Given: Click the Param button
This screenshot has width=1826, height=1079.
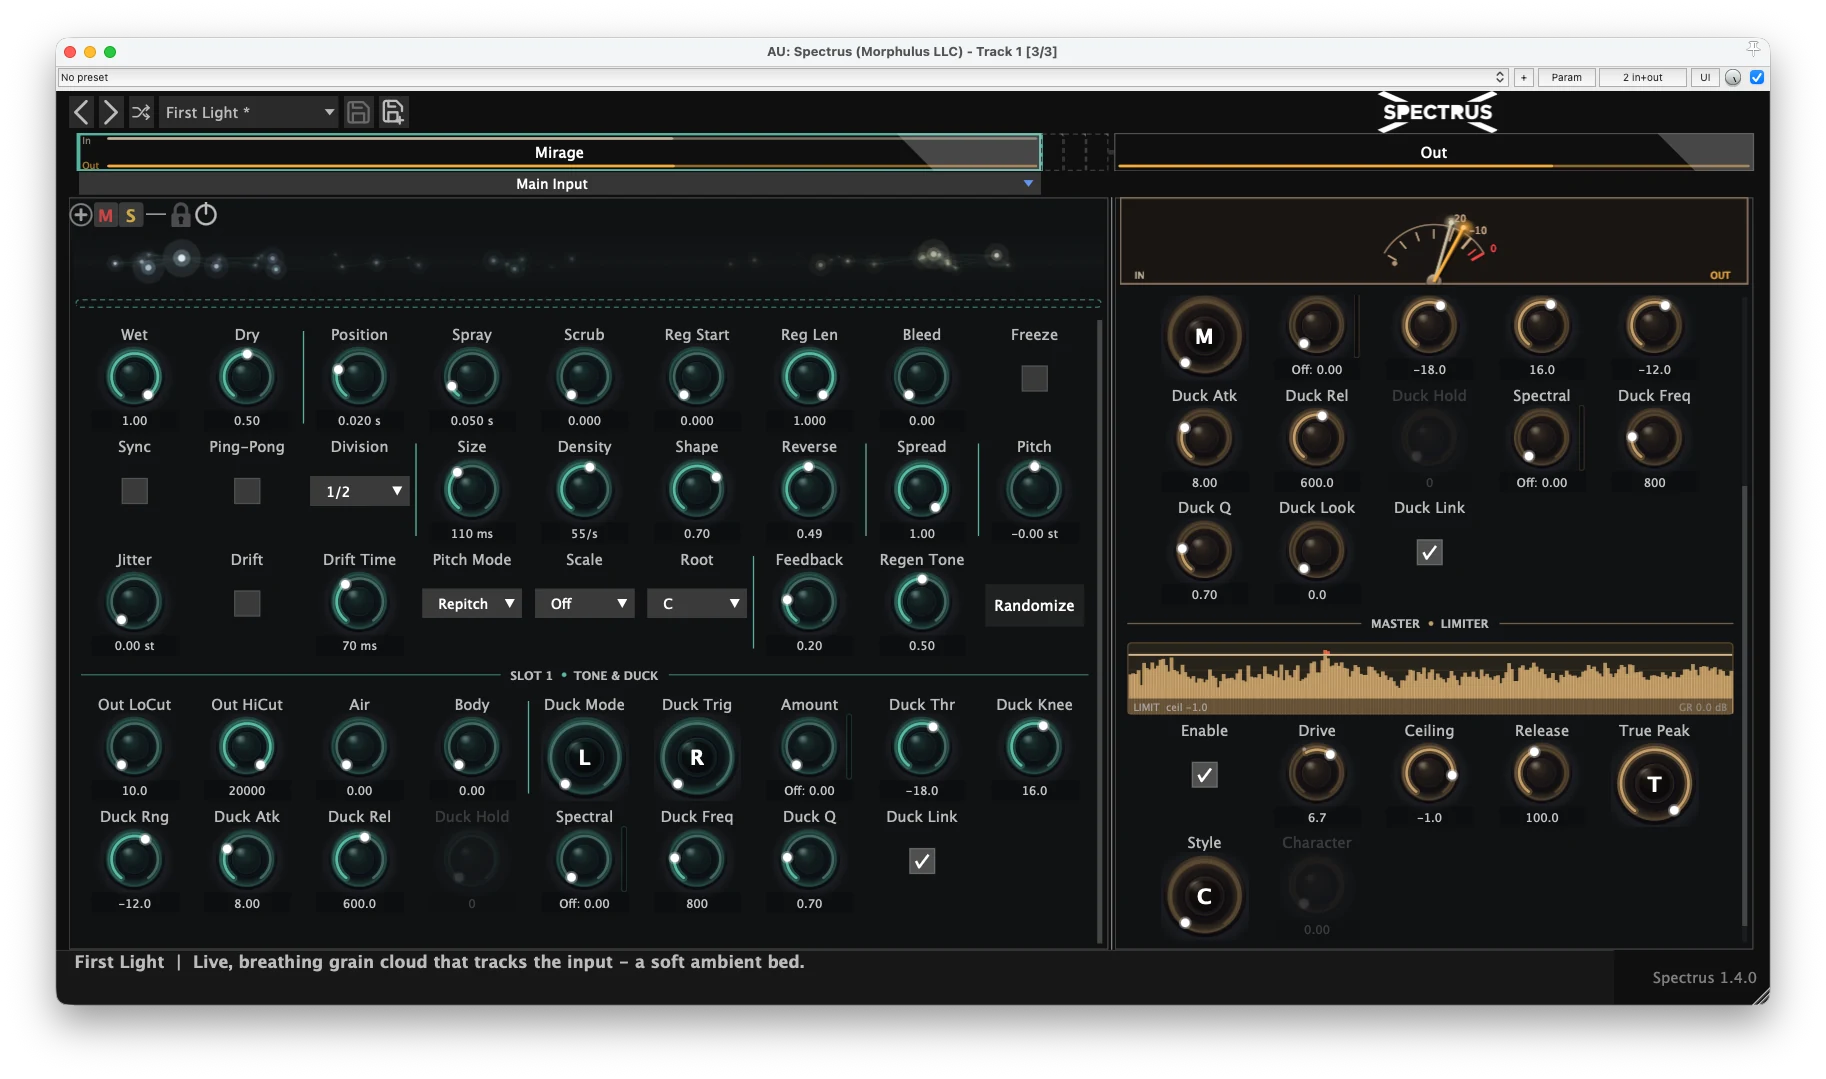Looking at the screenshot, I should coord(1566,77).
